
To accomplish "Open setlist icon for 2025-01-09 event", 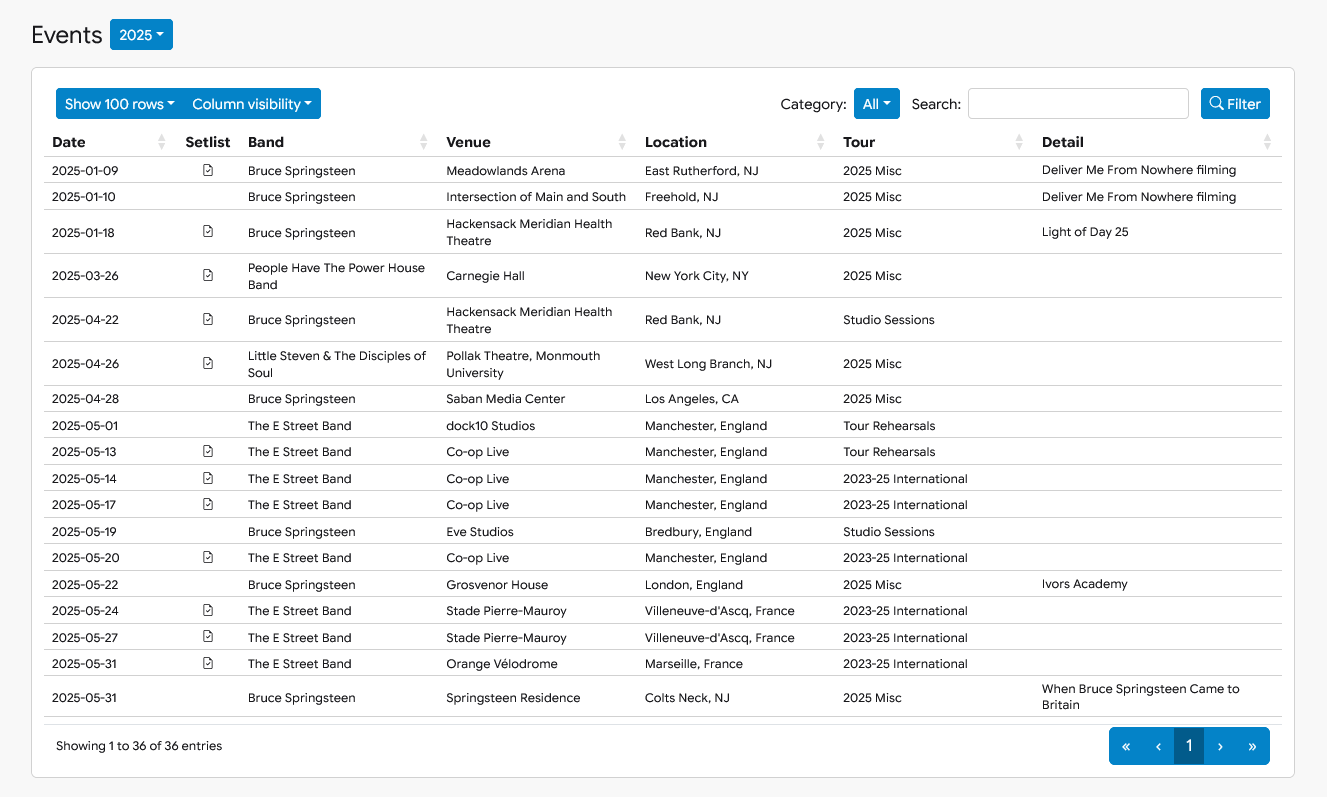I will [208, 171].
